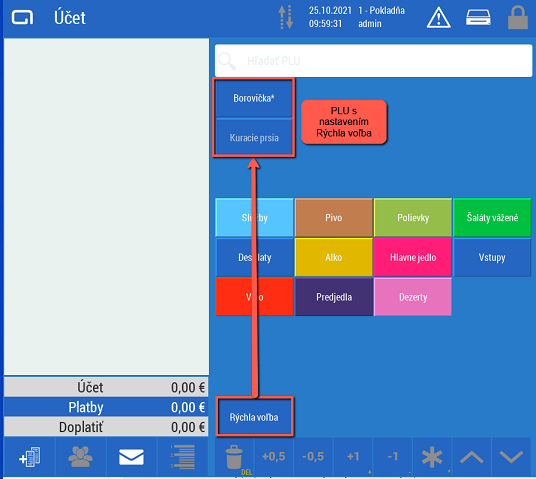Click the Hľadať PLU search field
This screenshot has height=479, width=536.
[373, 61]
